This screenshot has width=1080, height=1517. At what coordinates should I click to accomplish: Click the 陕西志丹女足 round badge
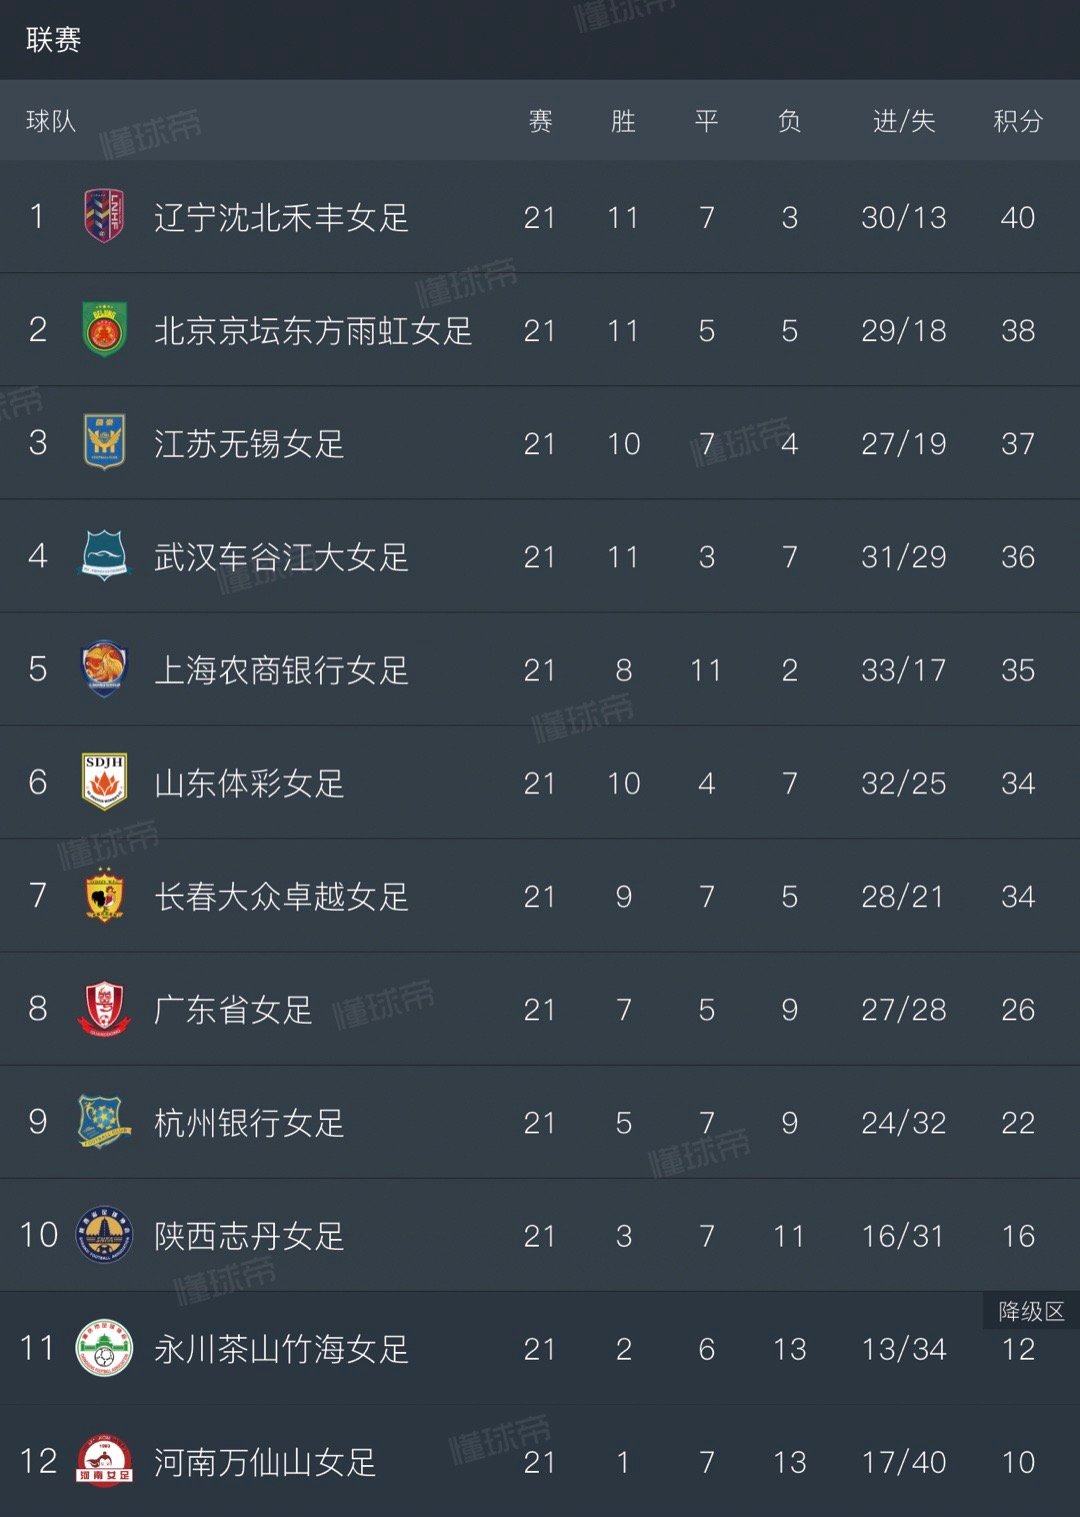(104, 1235)
